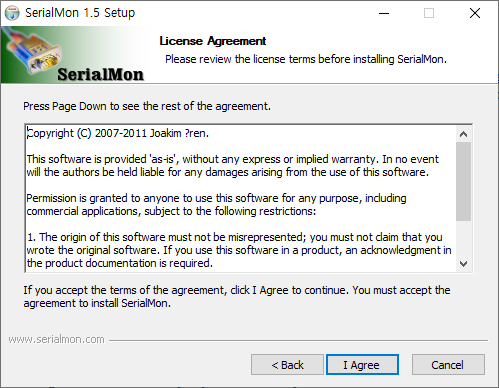499x388 pixels.
Task: Click the SerialMon setup title bar icon
Action: [x=12, y=13]
